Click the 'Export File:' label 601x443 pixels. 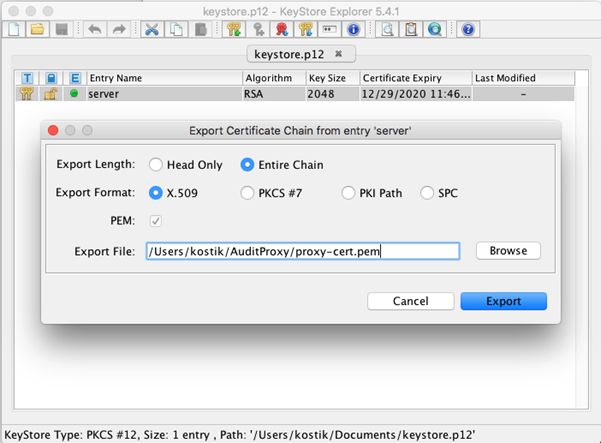click(105, 251)
